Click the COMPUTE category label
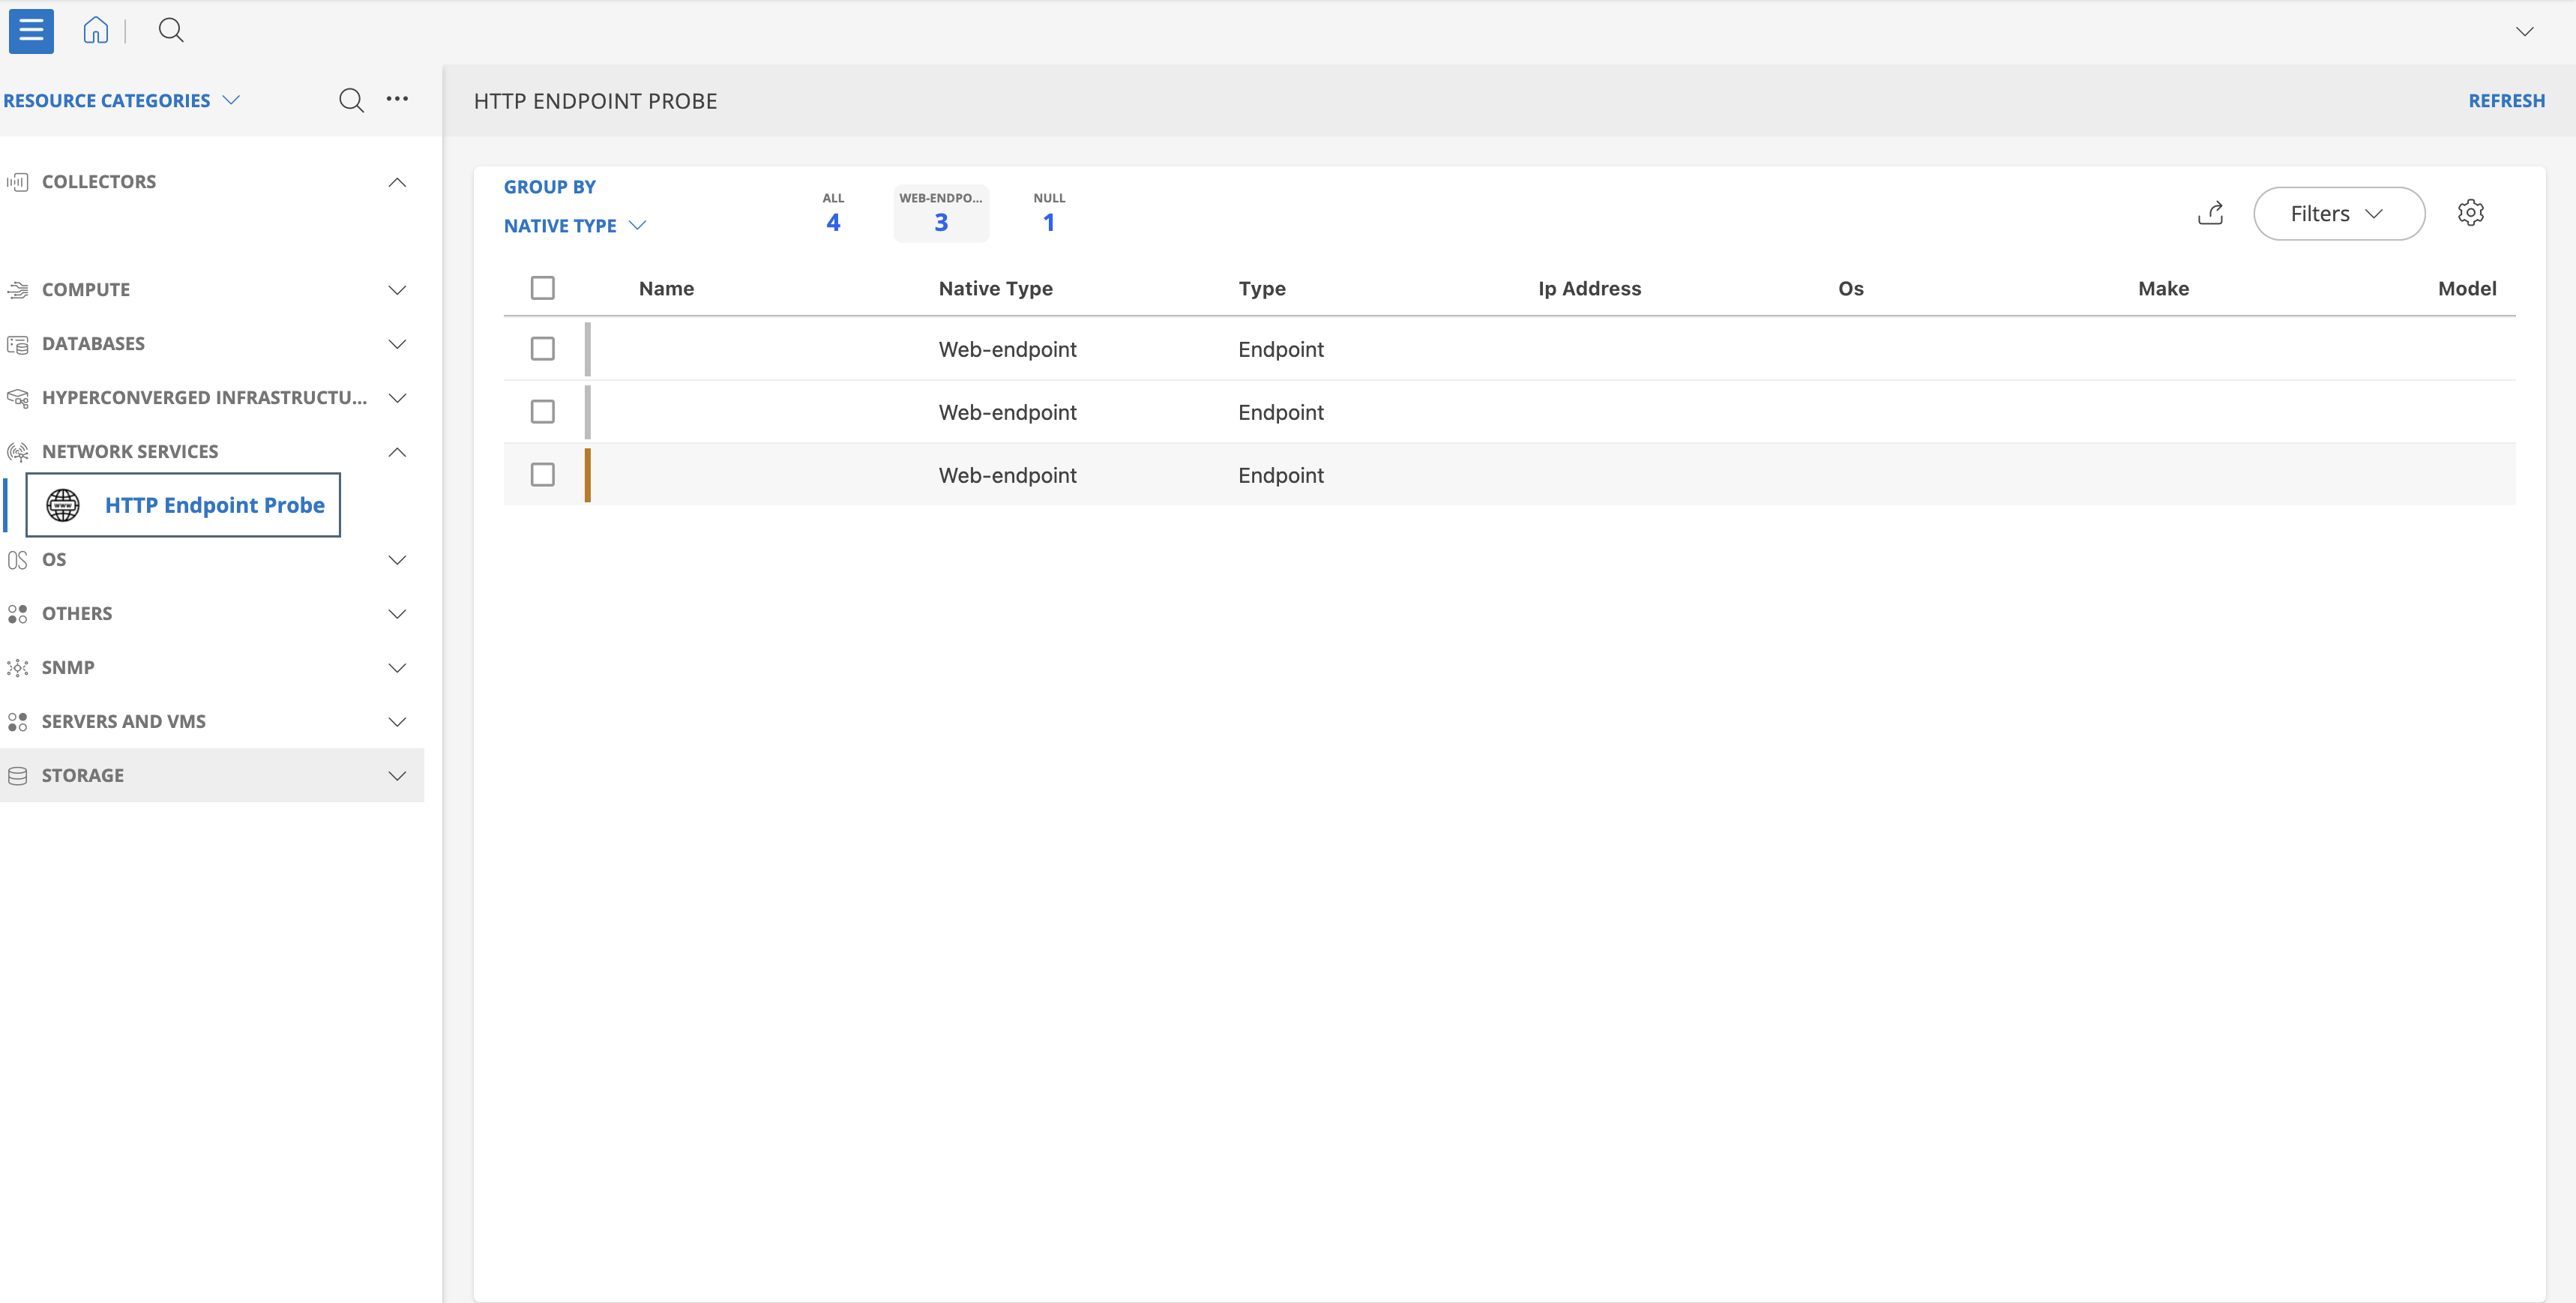The width and height of the screenshot is (2576, 1303). (86, 290)
